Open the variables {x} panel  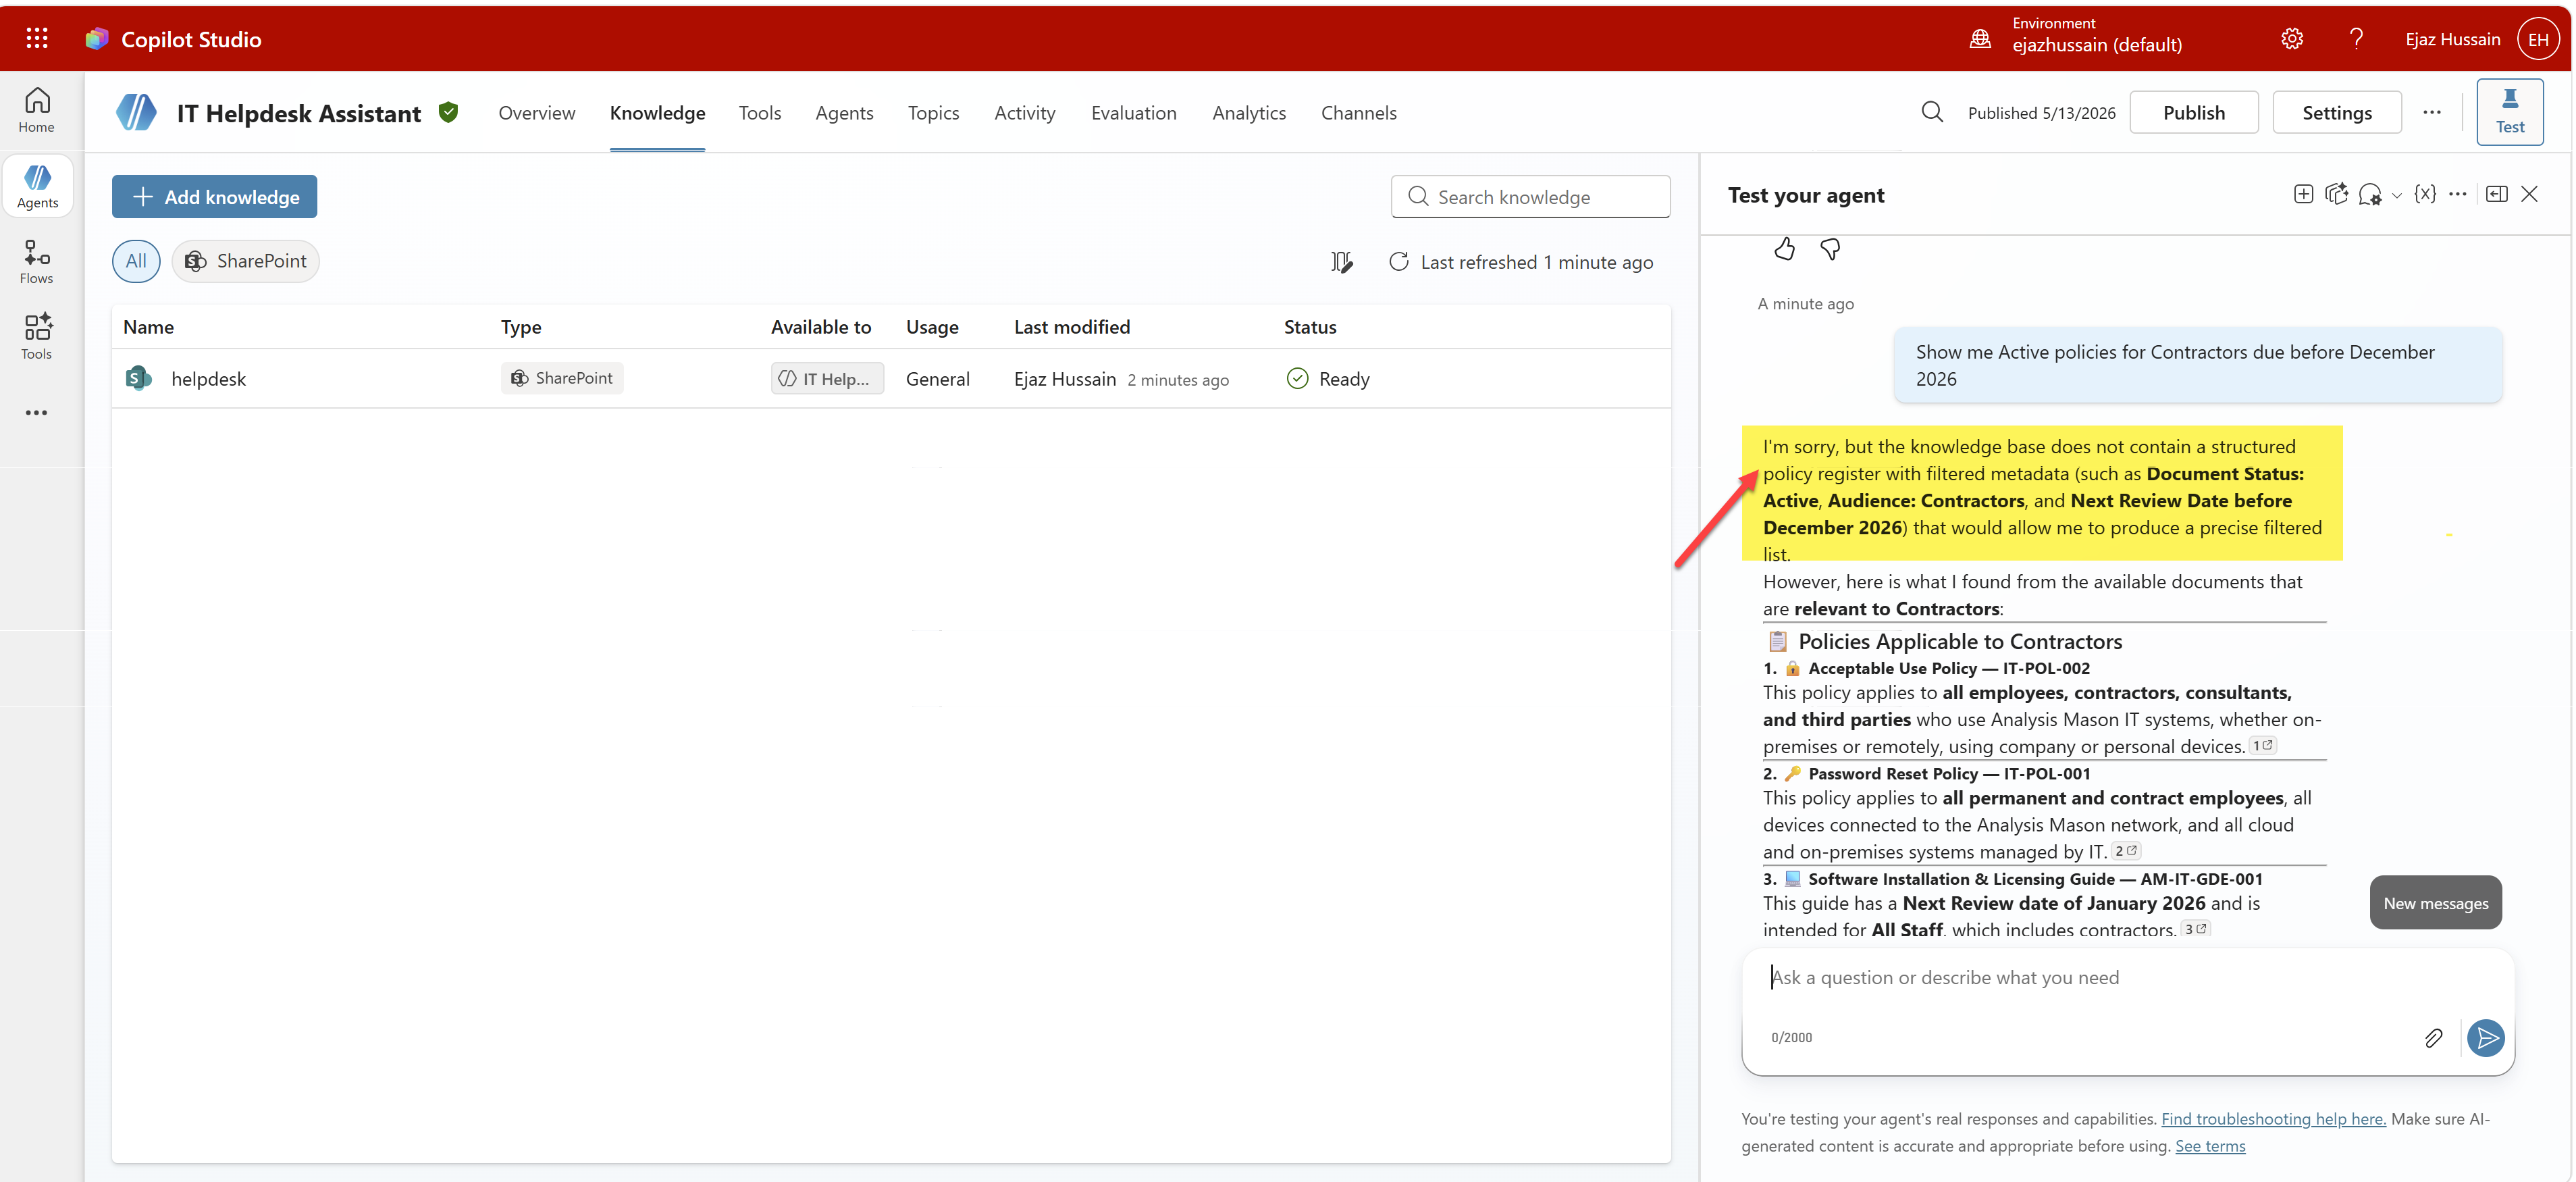pos(2425,194)
